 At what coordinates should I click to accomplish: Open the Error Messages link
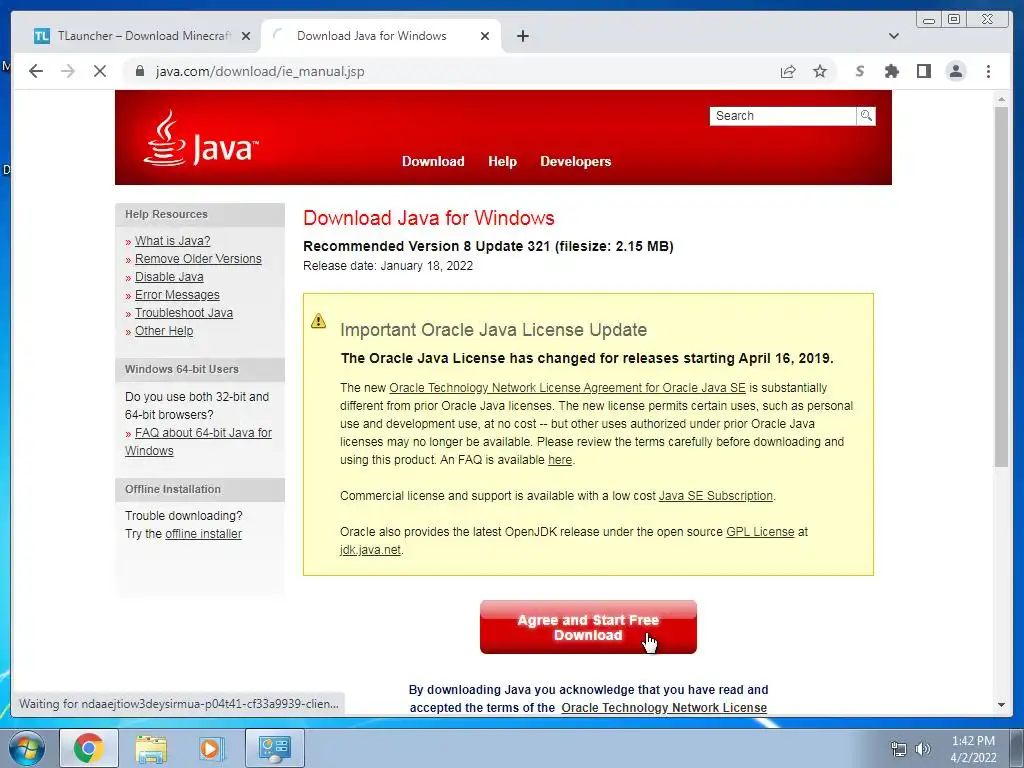click(x=177, y=295)
